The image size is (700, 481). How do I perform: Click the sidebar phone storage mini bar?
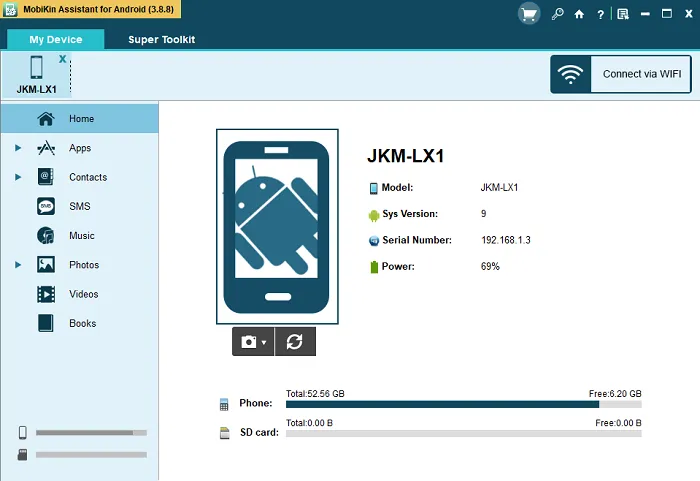pyautogui.click(x=91, y=432)
